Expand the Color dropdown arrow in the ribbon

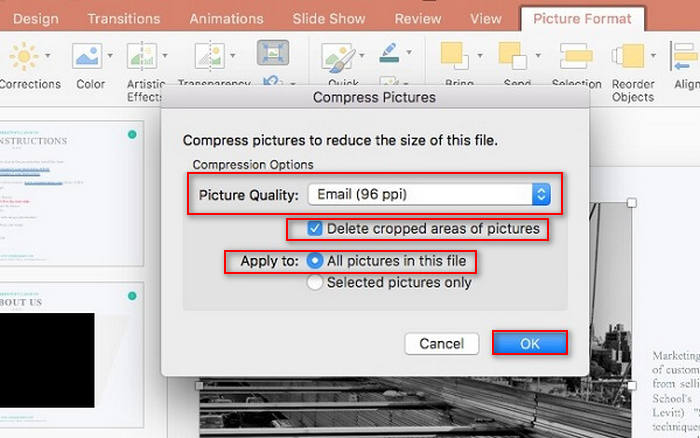109,55
